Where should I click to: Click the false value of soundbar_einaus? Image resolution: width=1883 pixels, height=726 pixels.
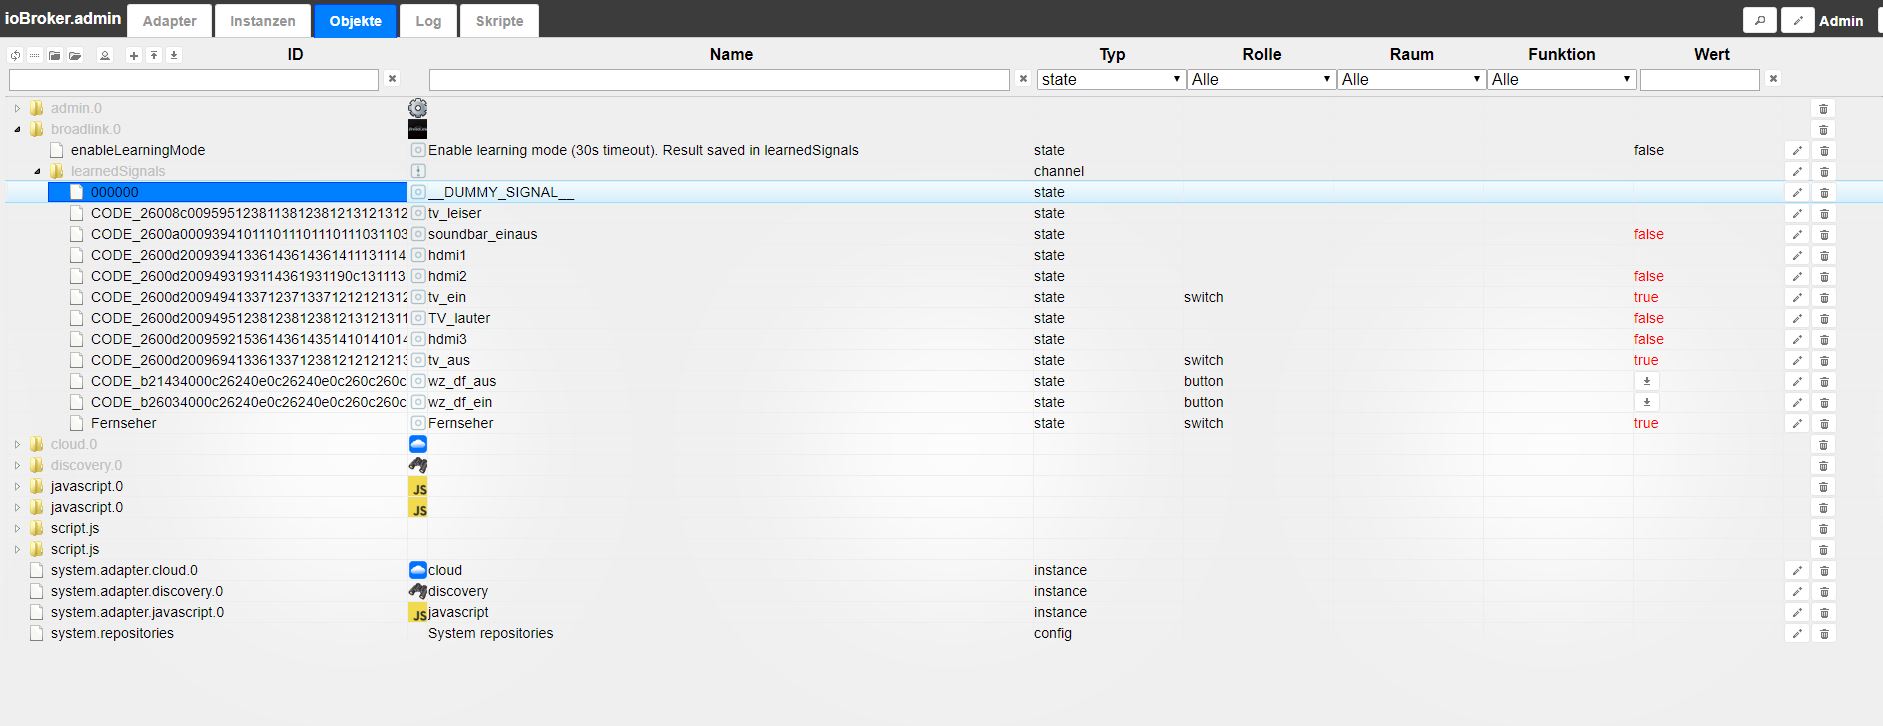1649,234
